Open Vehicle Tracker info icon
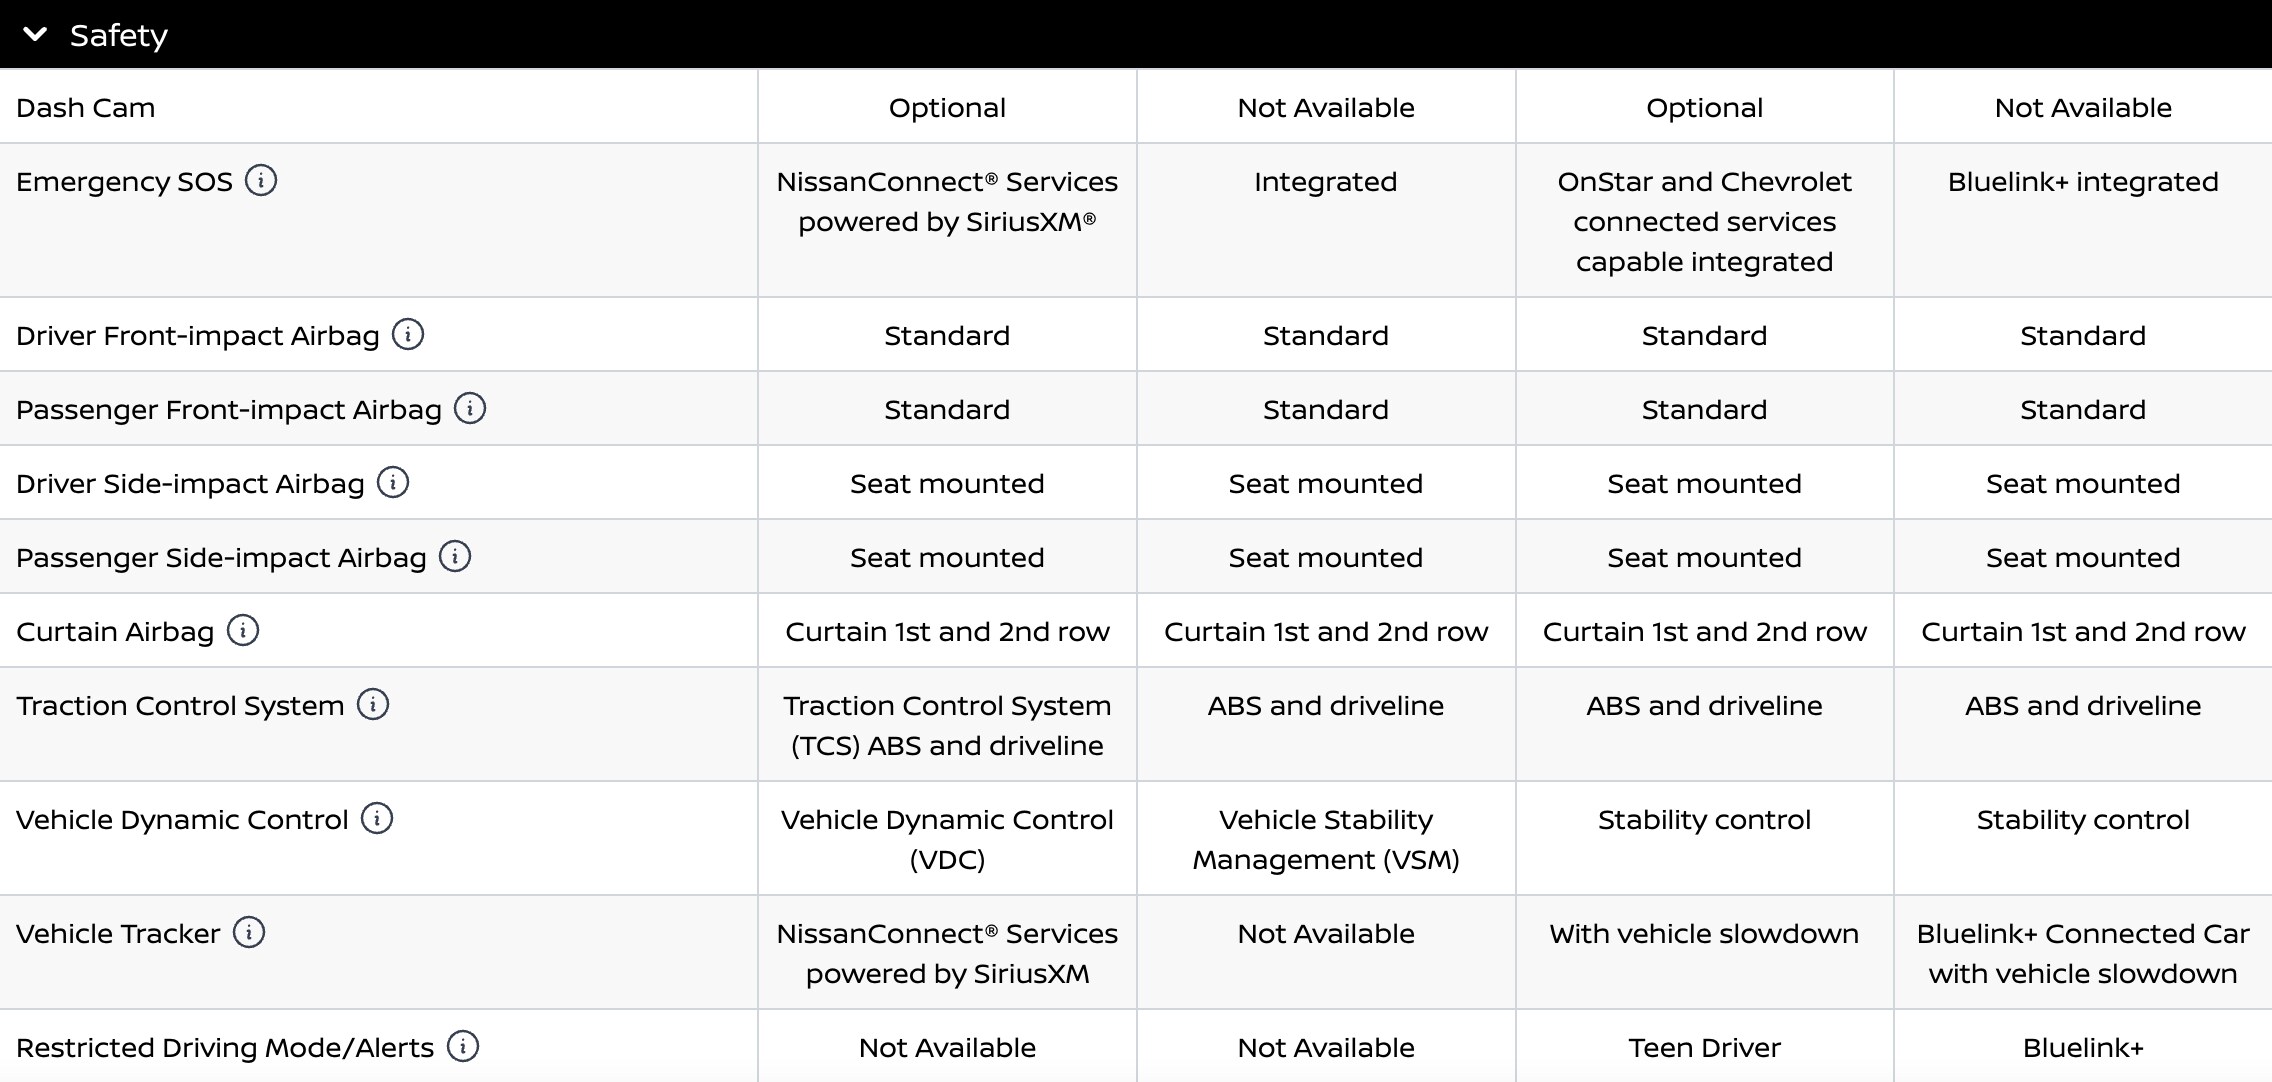 click(249, 932)
